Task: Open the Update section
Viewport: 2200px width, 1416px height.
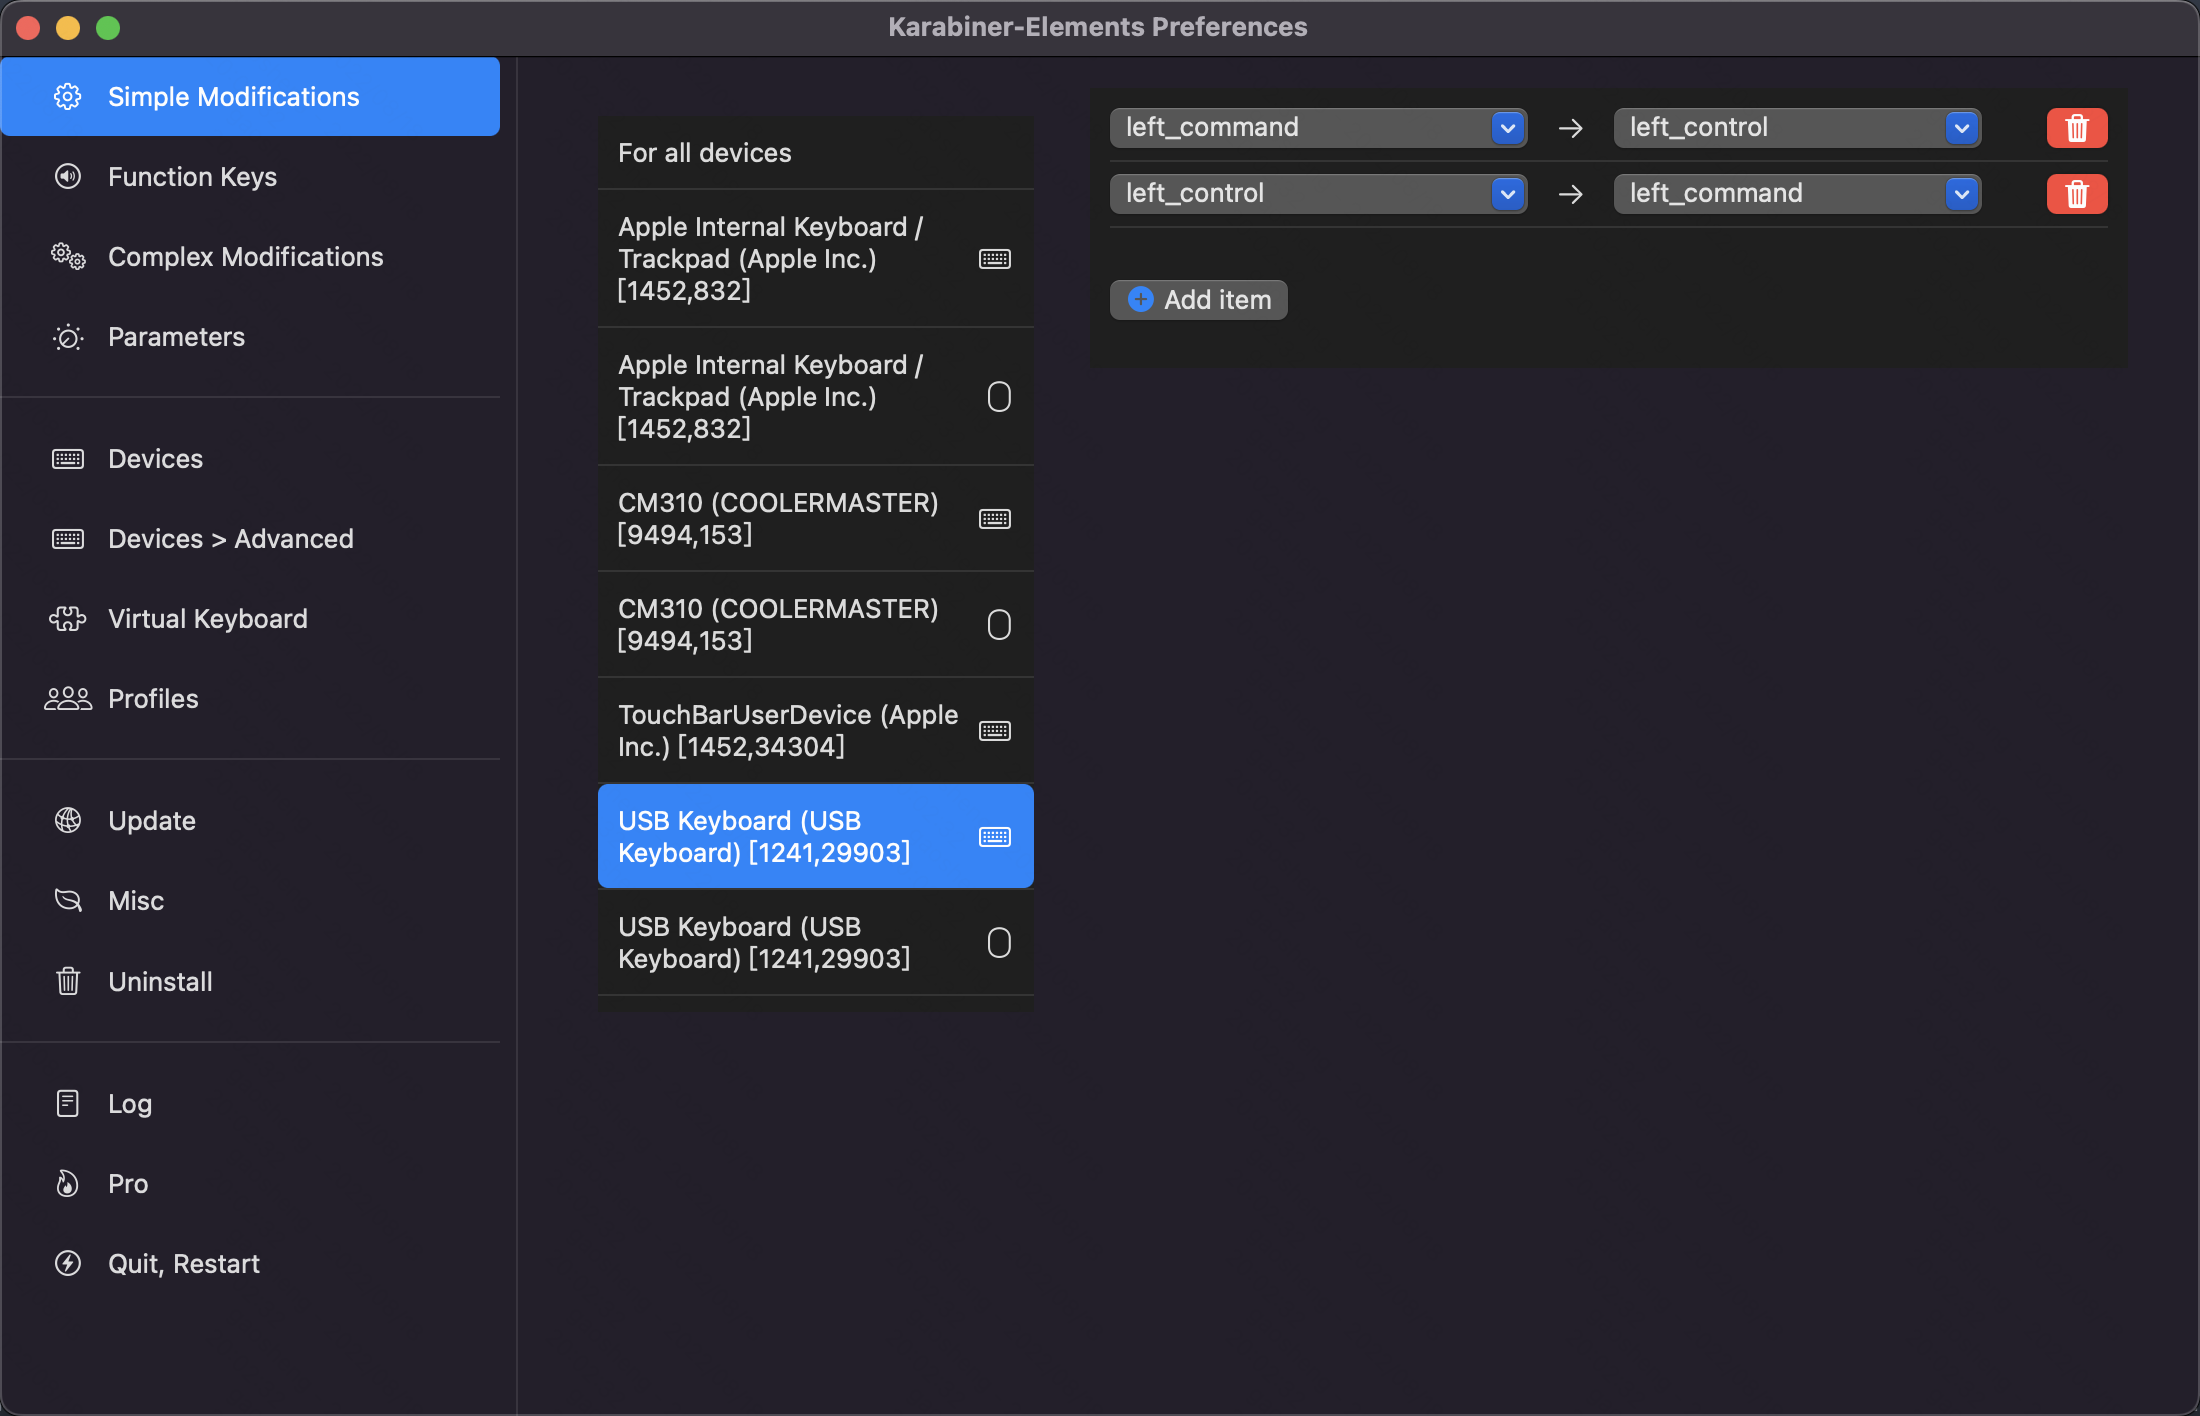Action: click(x=250, y=821)
